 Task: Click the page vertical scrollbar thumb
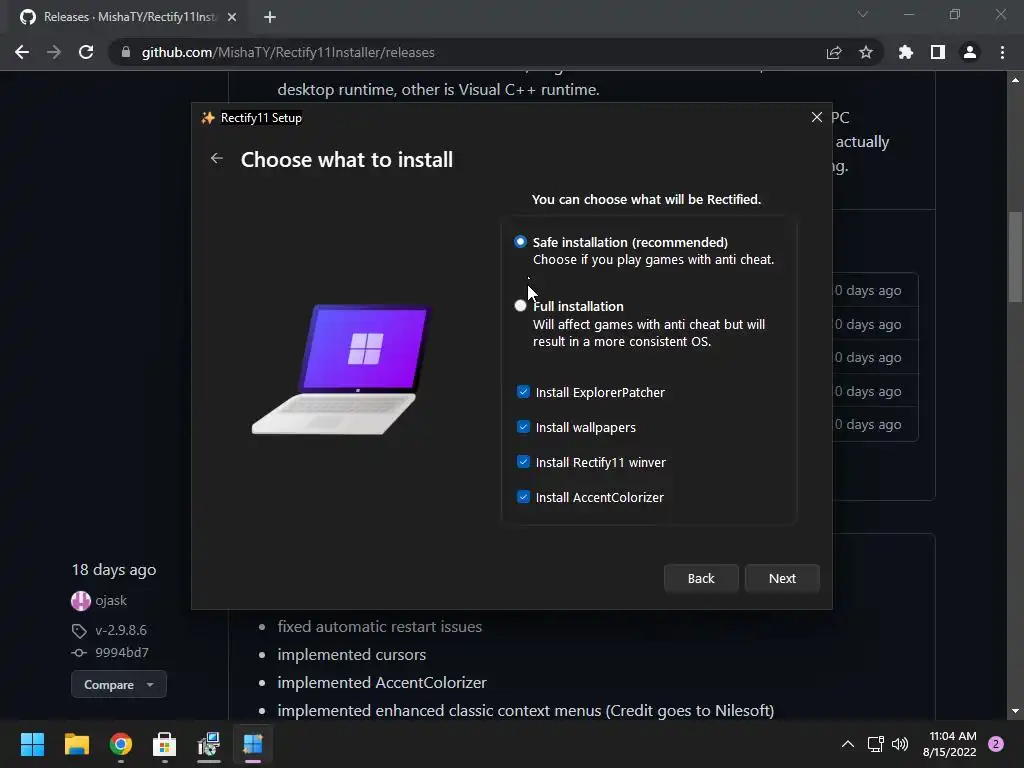[x=1015, y=256]
